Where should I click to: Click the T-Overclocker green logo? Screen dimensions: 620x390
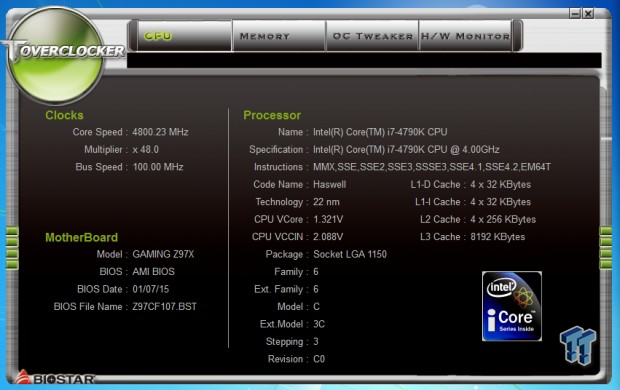click(55, 55)
